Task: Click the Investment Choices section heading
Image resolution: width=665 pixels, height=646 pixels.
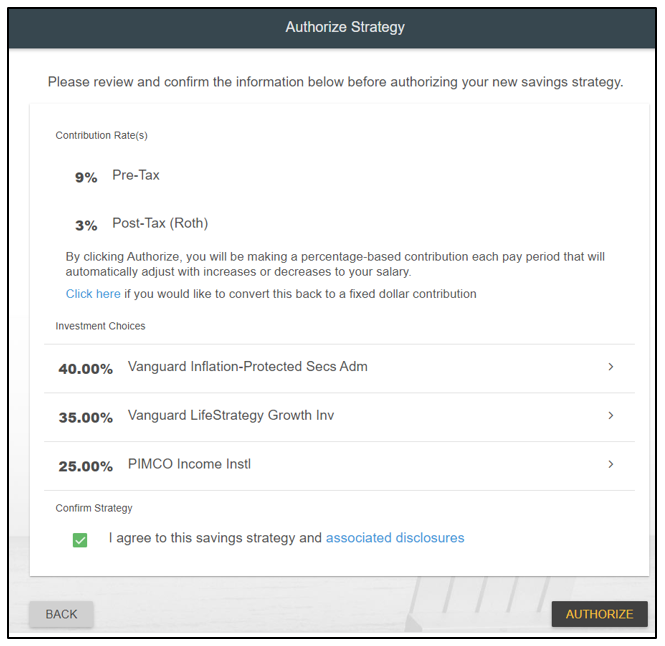Action: [x=100, y=326]
